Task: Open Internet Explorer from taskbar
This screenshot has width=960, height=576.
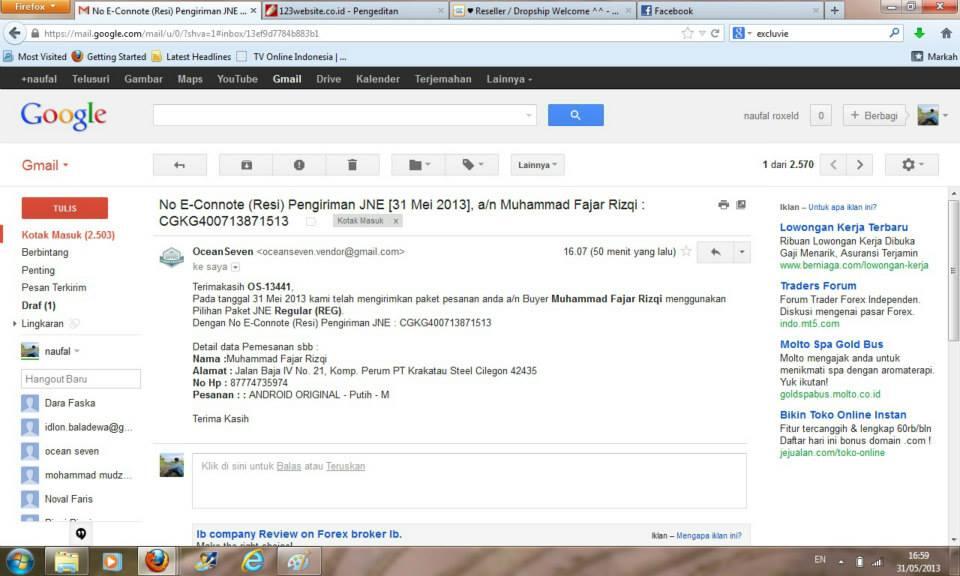Action: 252,561
